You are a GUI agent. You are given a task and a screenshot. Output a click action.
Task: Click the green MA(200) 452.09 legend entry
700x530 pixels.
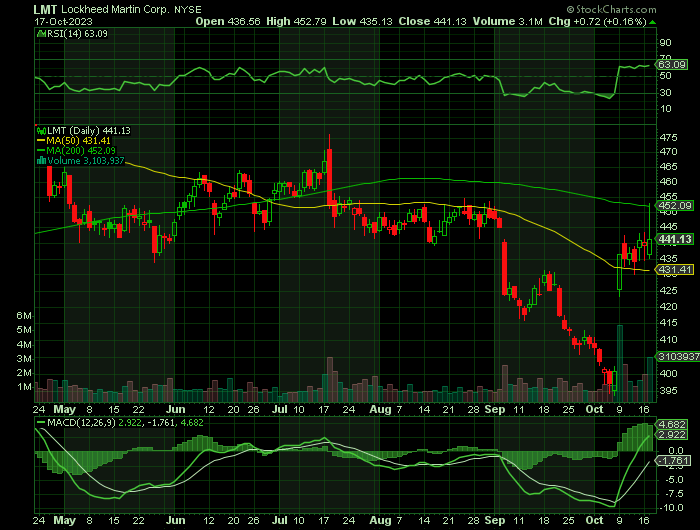coord(76,150)
